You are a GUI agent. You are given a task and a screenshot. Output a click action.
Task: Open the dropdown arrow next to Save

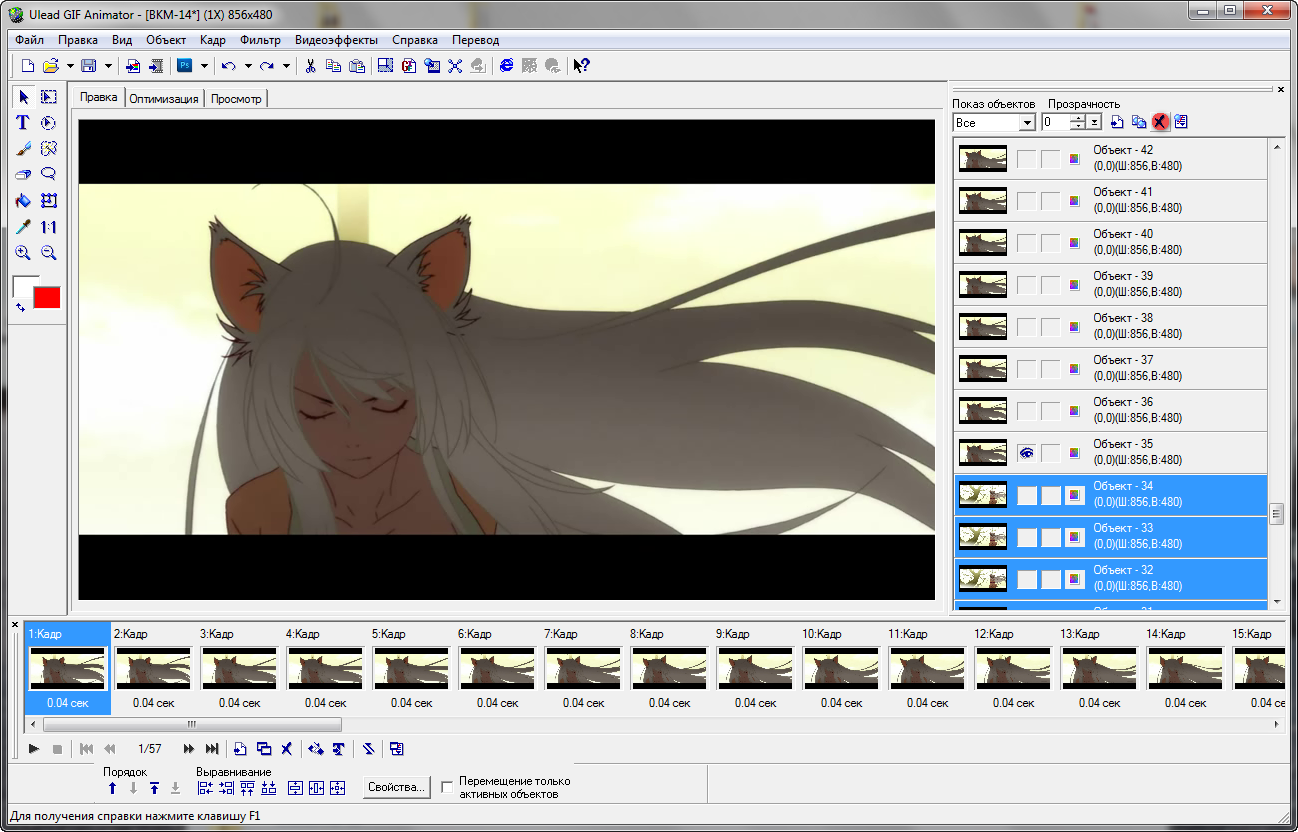pyautogui.click(x=108, y=66)
